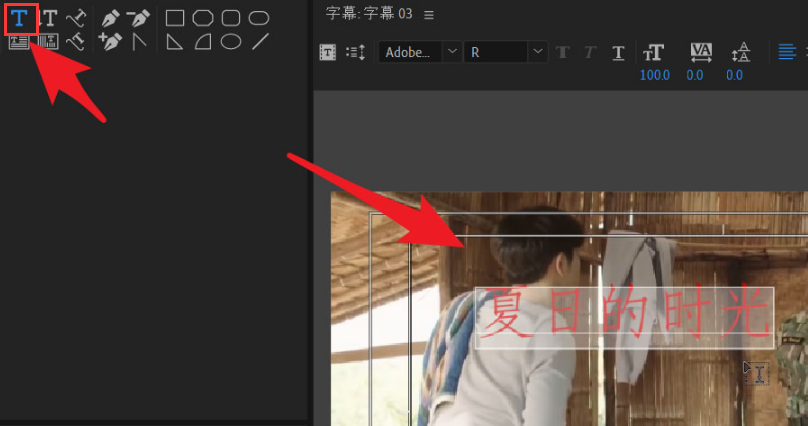Select the Vertical Area Type tool
Viewport: 808px width, 426px height.
(48, 42)
